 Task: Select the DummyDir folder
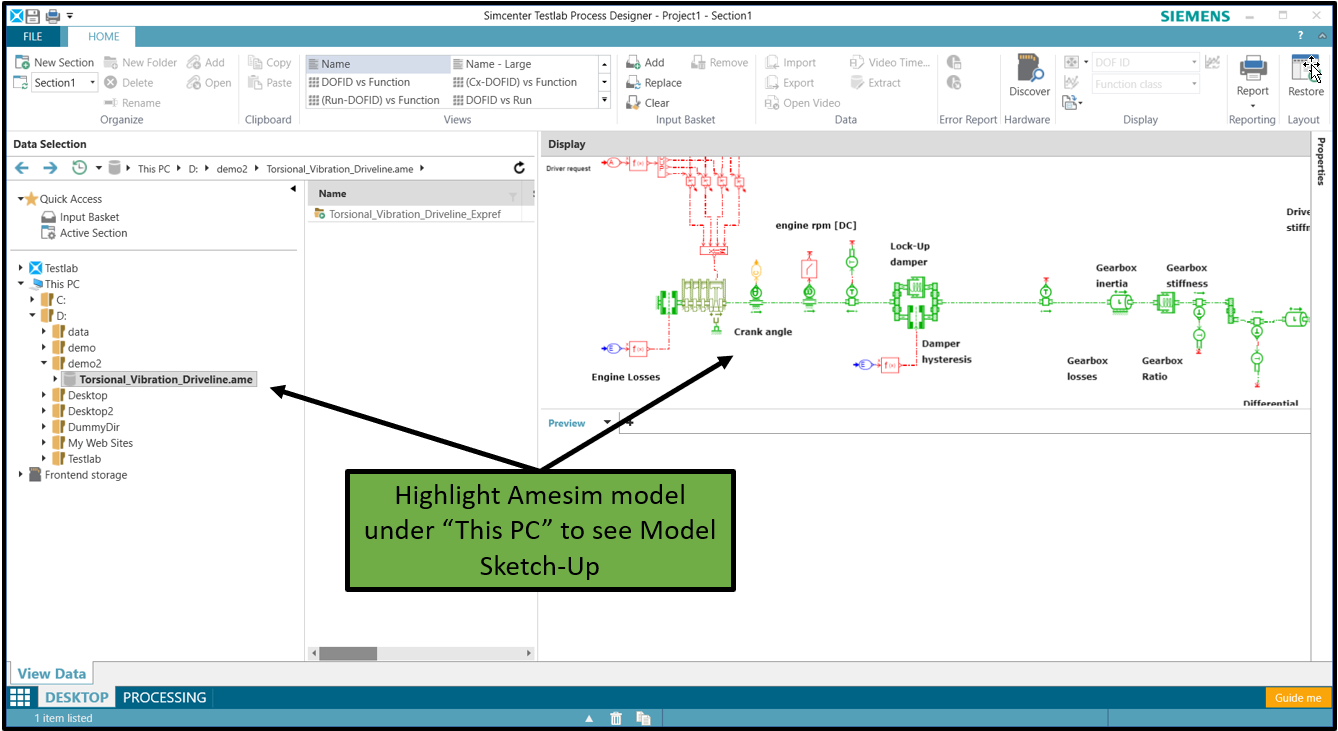93,427
